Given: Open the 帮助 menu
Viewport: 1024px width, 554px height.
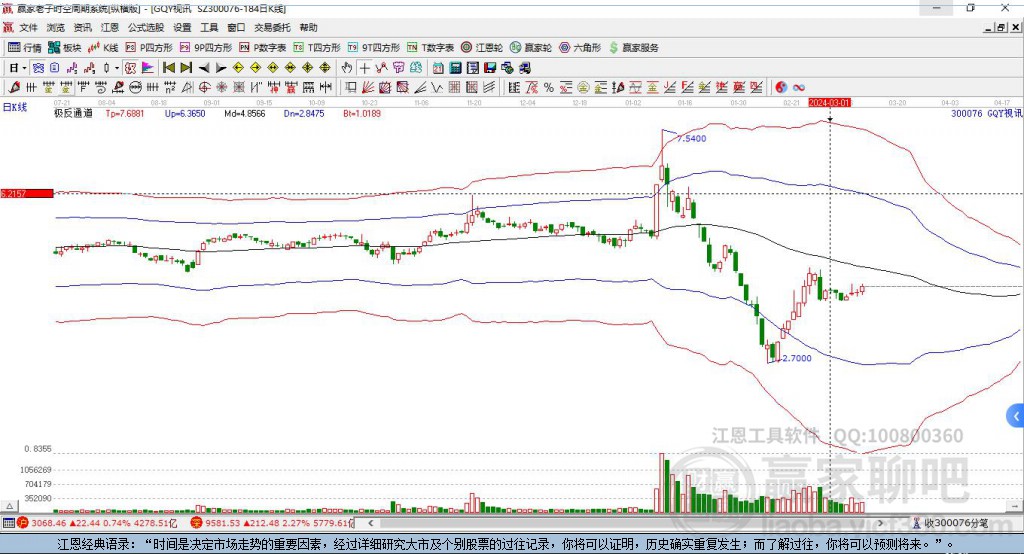Looking at the screenshot, I should [308, 27].
